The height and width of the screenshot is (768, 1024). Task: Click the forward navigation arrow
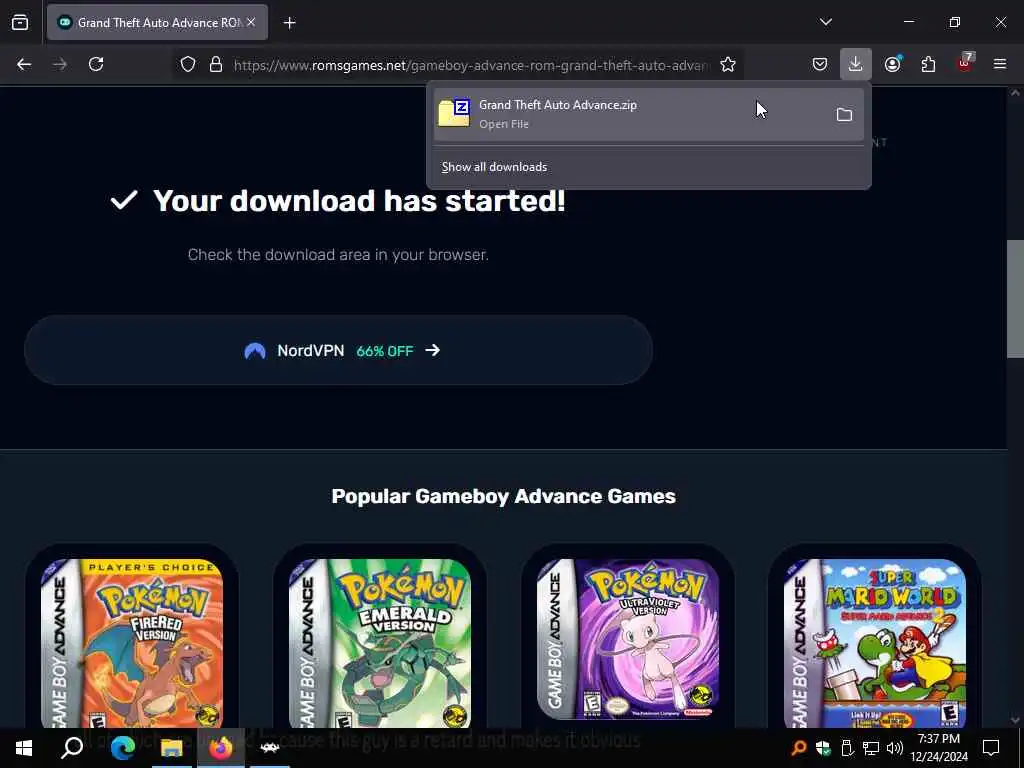point(60,64)
